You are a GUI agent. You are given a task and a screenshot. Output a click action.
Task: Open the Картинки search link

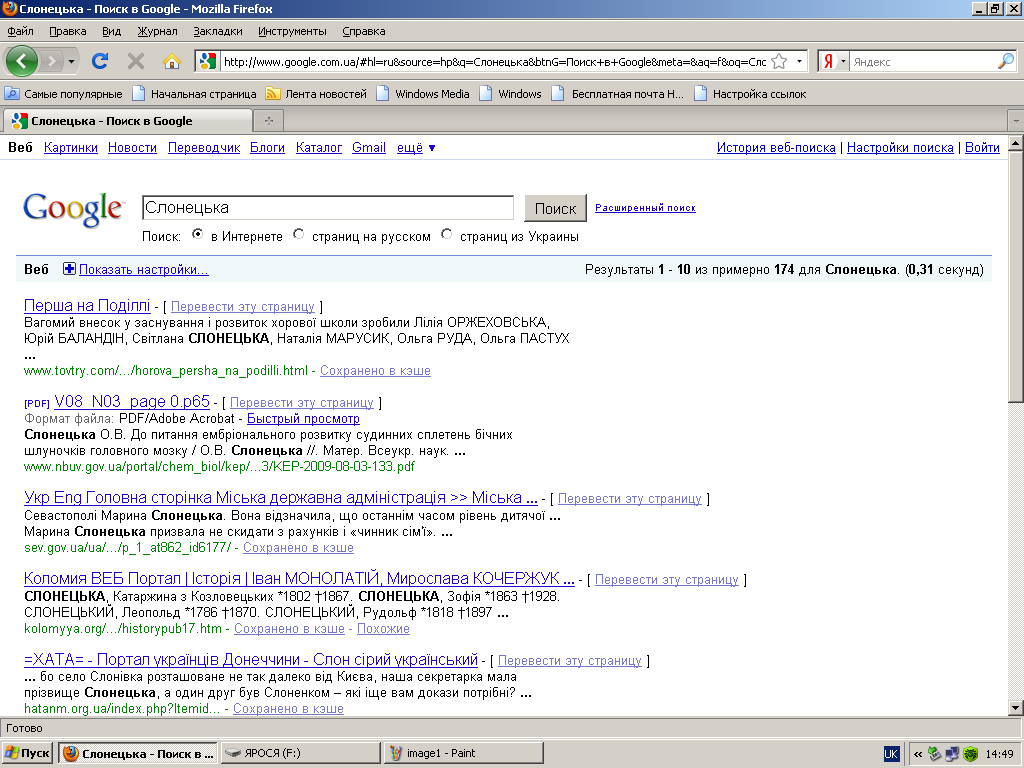(x=71, y=148)
